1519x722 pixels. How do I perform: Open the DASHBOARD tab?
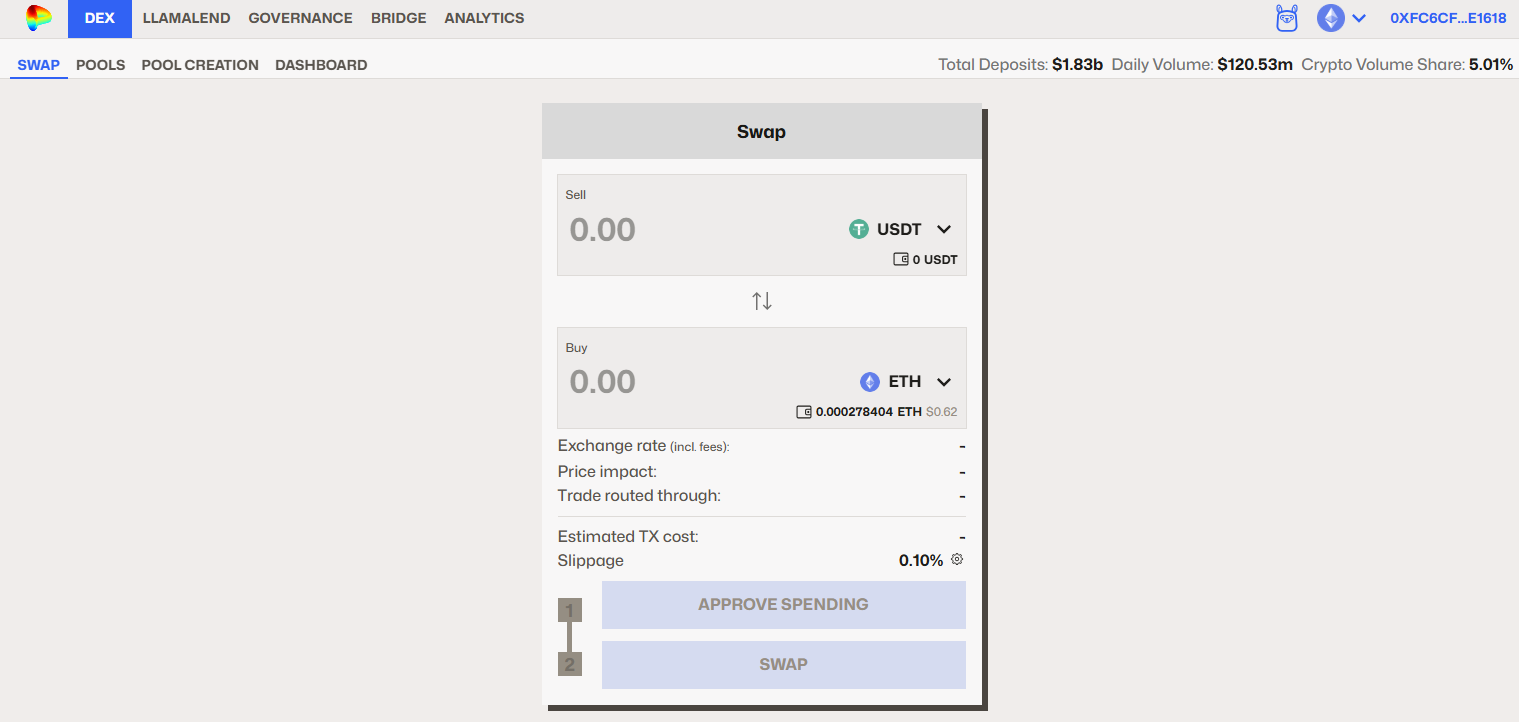point(321,65)
